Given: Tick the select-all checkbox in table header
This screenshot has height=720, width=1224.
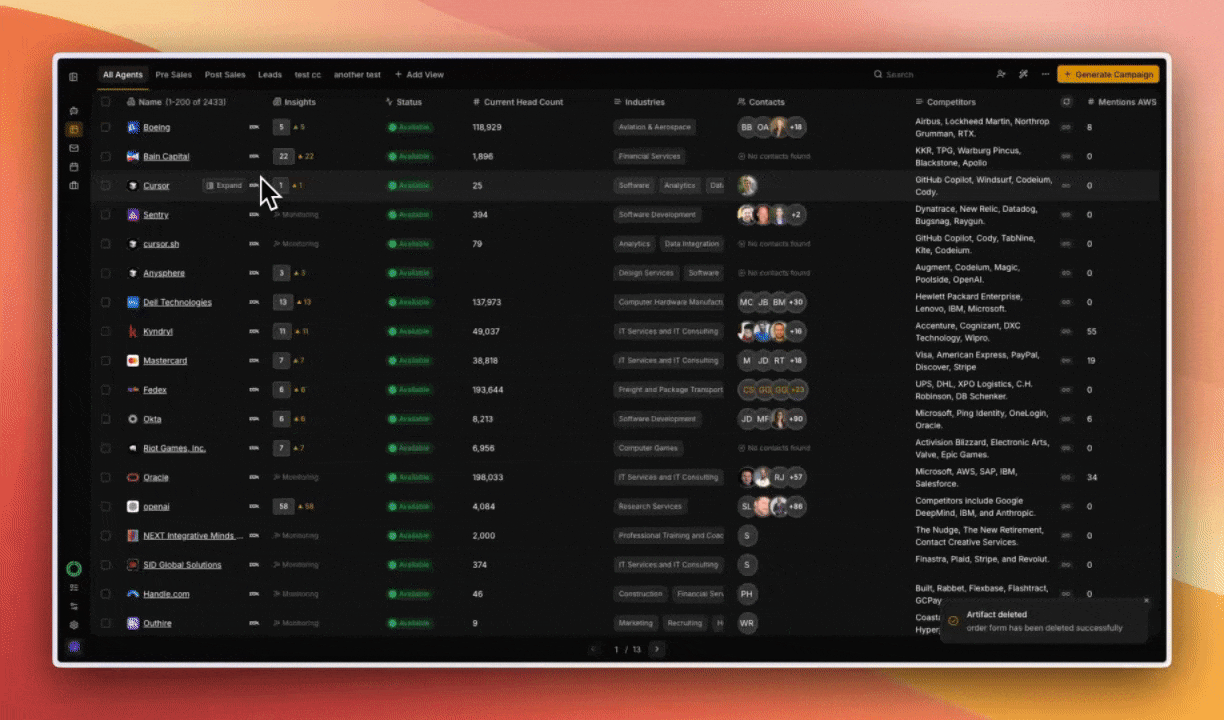Looking at the screenshot, I should click(x=106, y=102).
